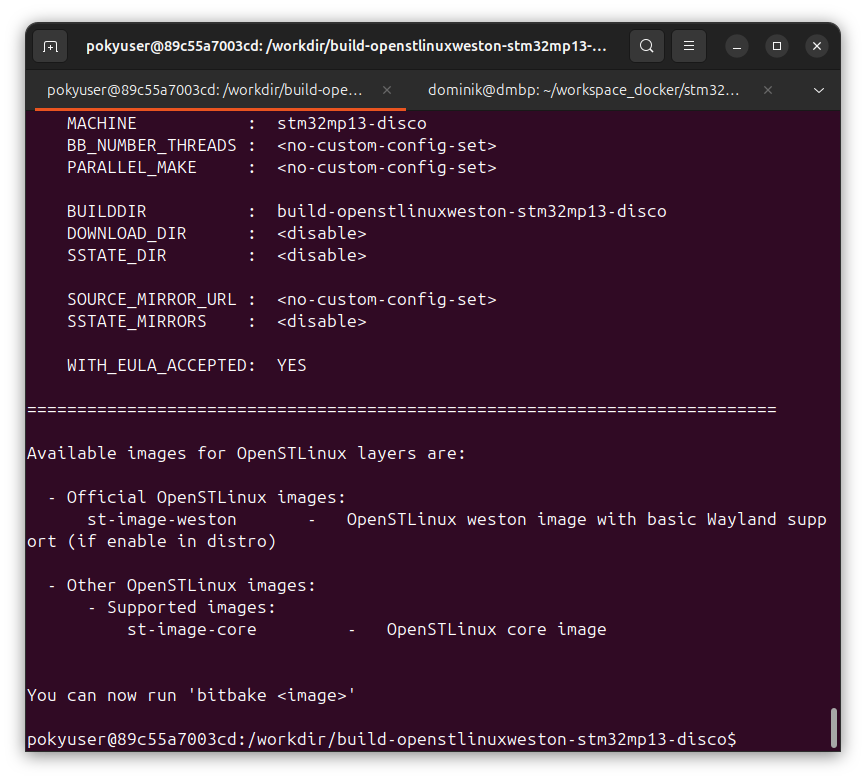Click the SOURCE_MIRROR_URL label

(x=151, y=299)
